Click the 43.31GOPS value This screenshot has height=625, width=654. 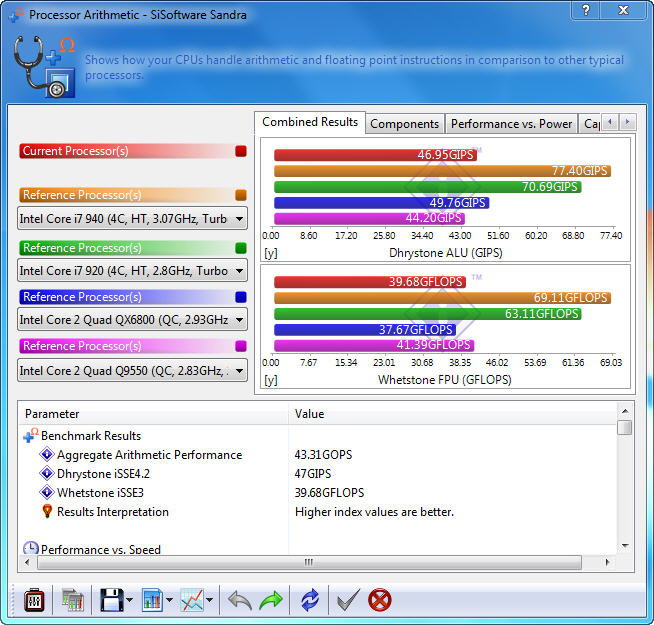pos(323,454)
